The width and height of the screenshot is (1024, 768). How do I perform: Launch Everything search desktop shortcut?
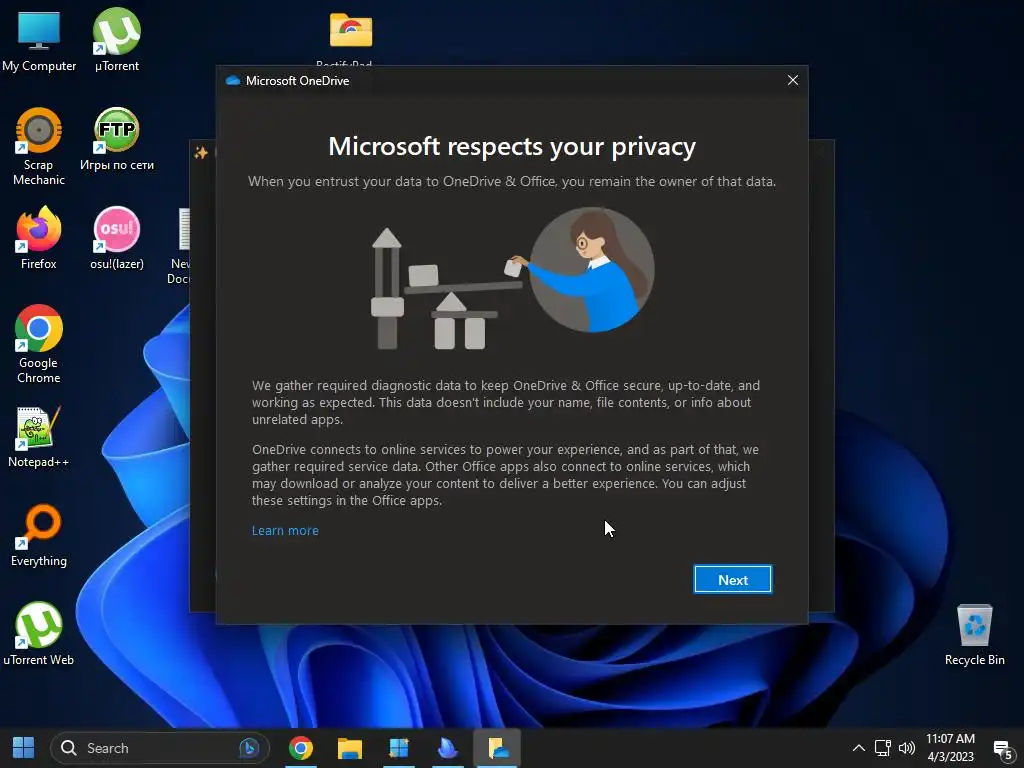pos(39,536)
